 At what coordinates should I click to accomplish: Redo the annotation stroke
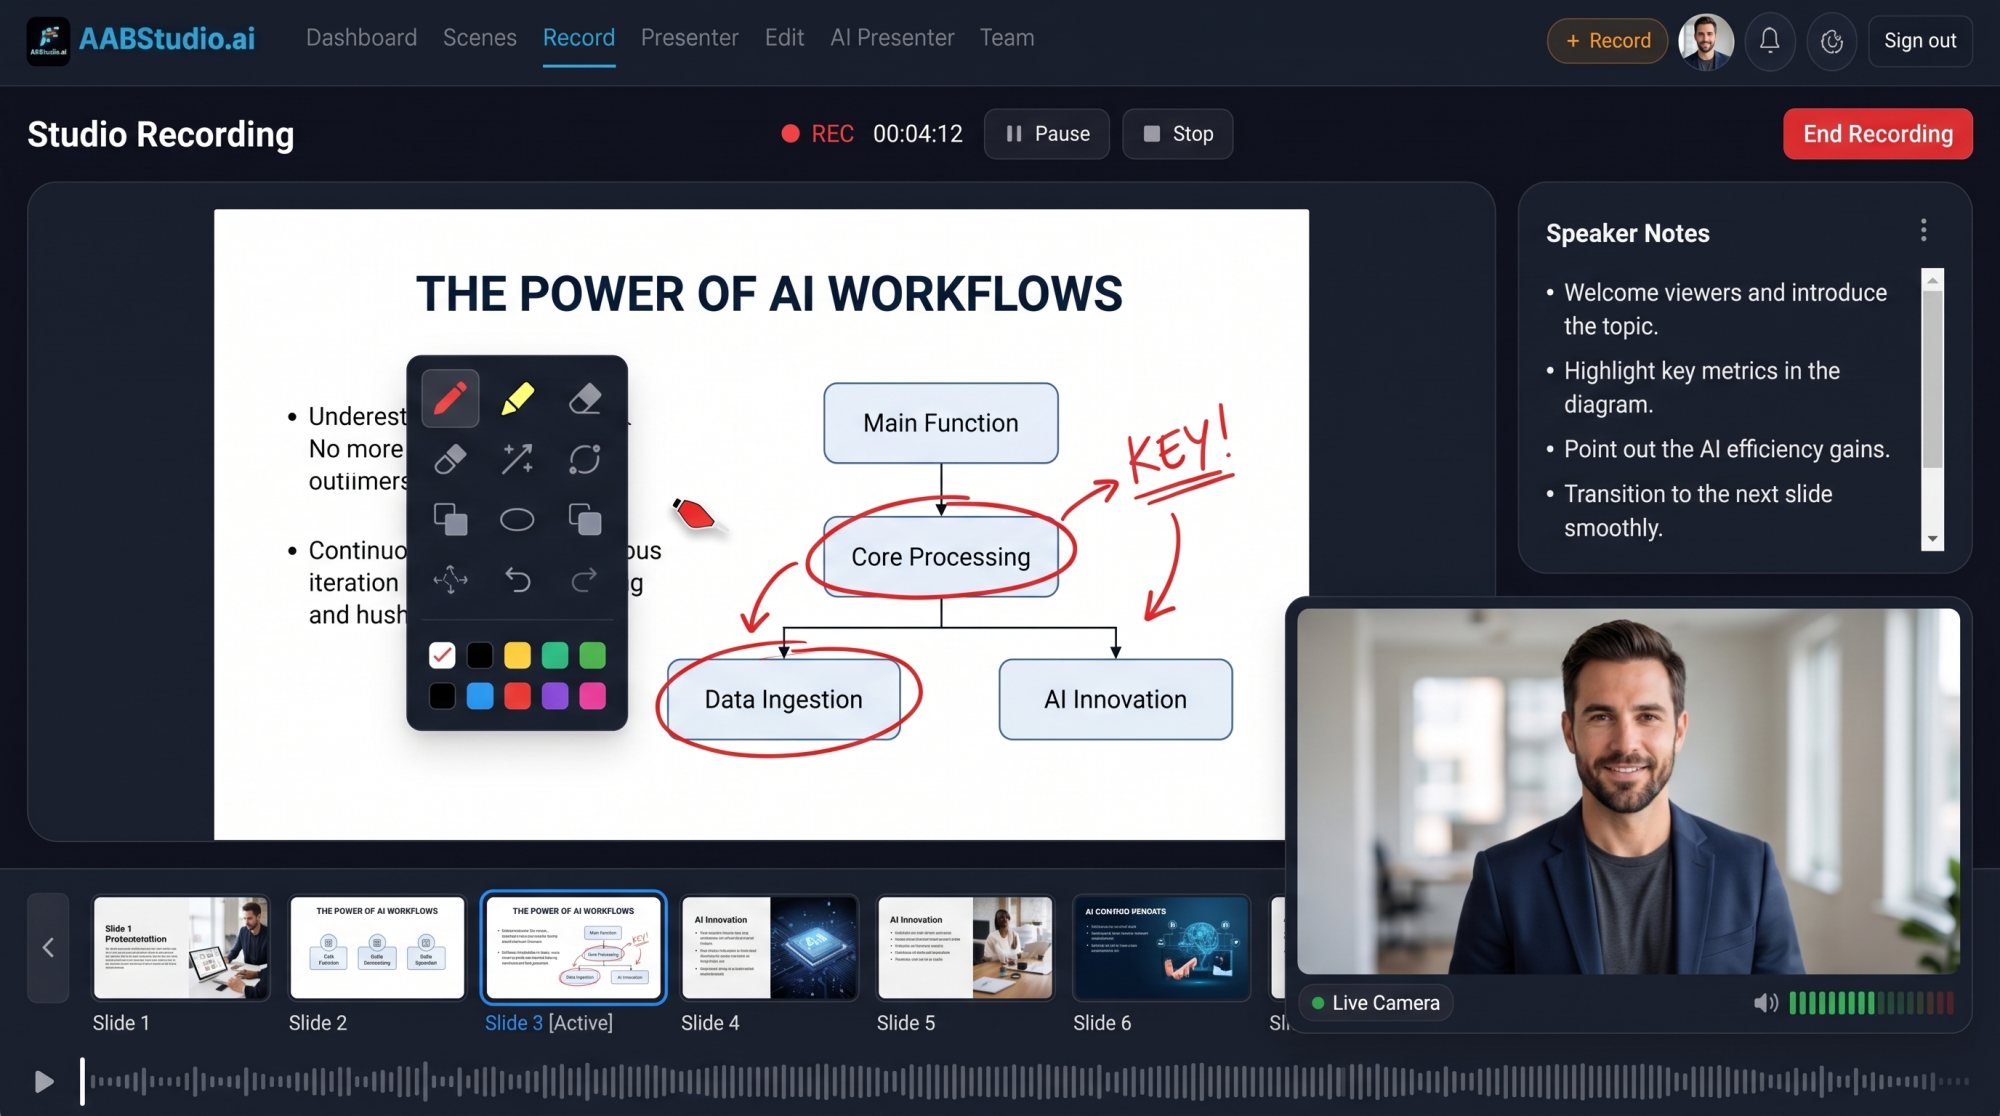pos(585,579)
